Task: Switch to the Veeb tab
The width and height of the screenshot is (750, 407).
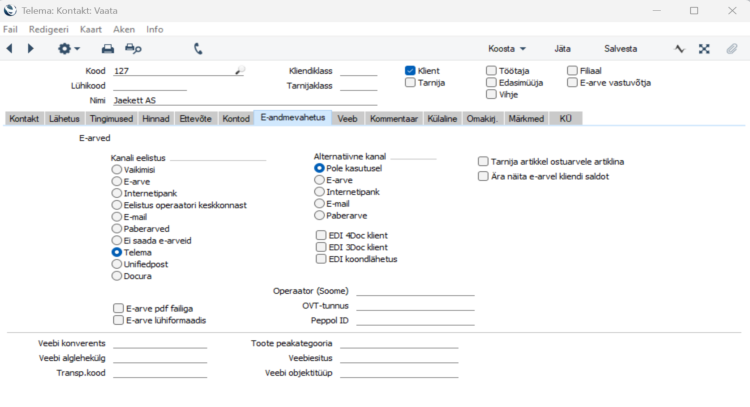Action: pos(347,119)
